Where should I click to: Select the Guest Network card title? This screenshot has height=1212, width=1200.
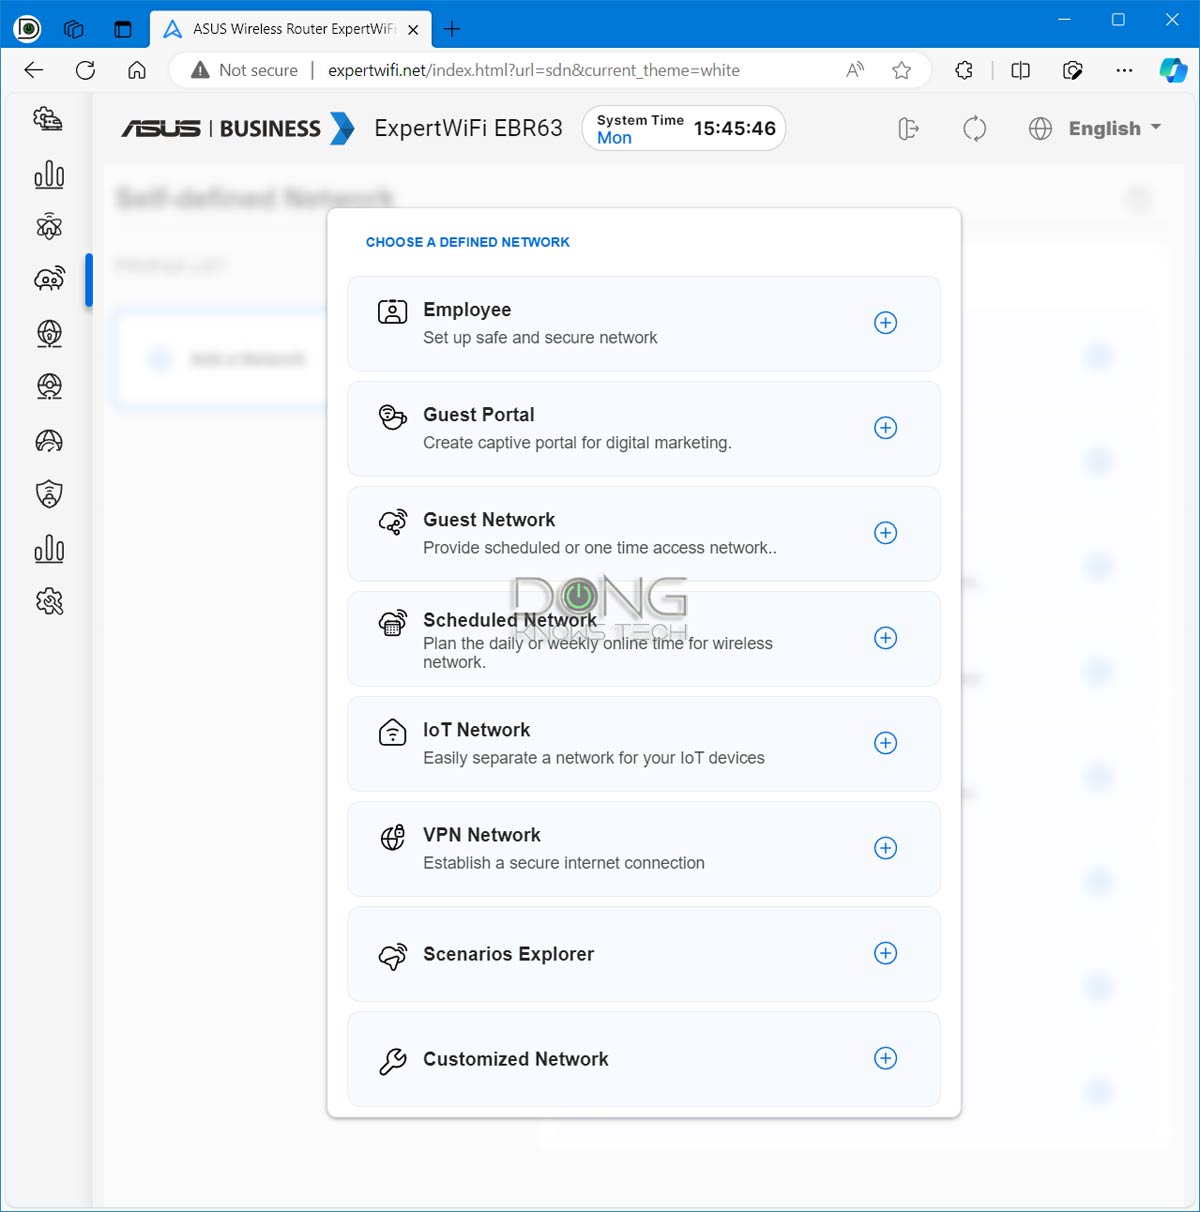point(489,520)
